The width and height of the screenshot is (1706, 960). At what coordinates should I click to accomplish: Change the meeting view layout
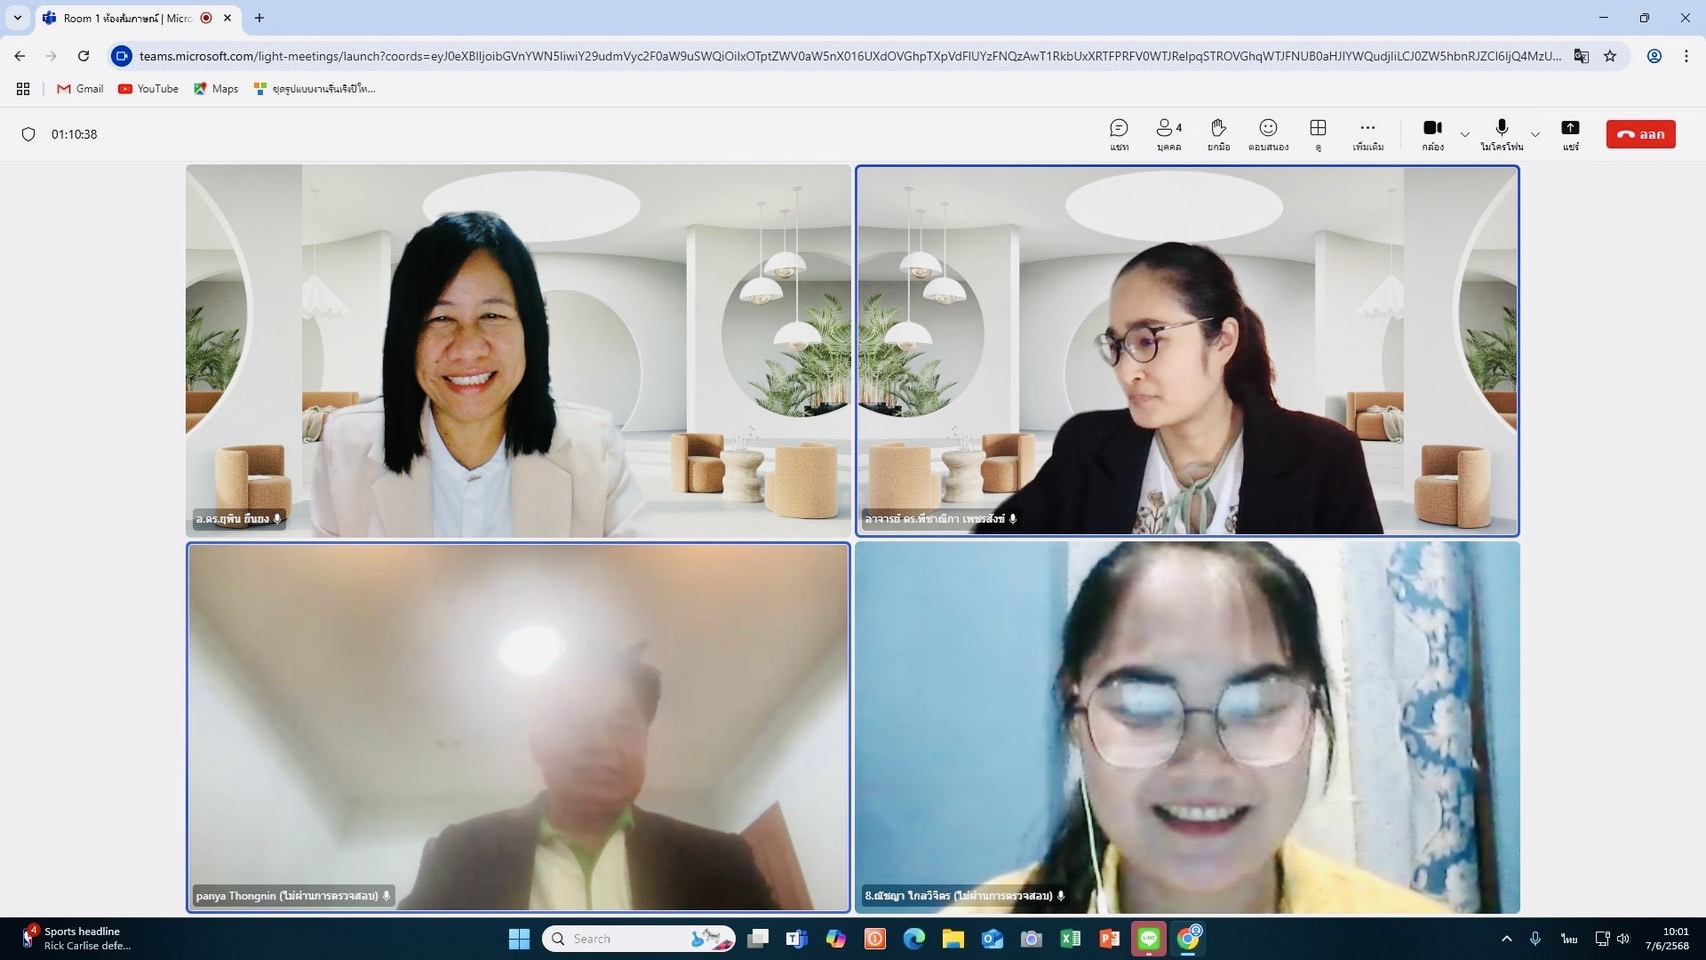point(1318,134)
